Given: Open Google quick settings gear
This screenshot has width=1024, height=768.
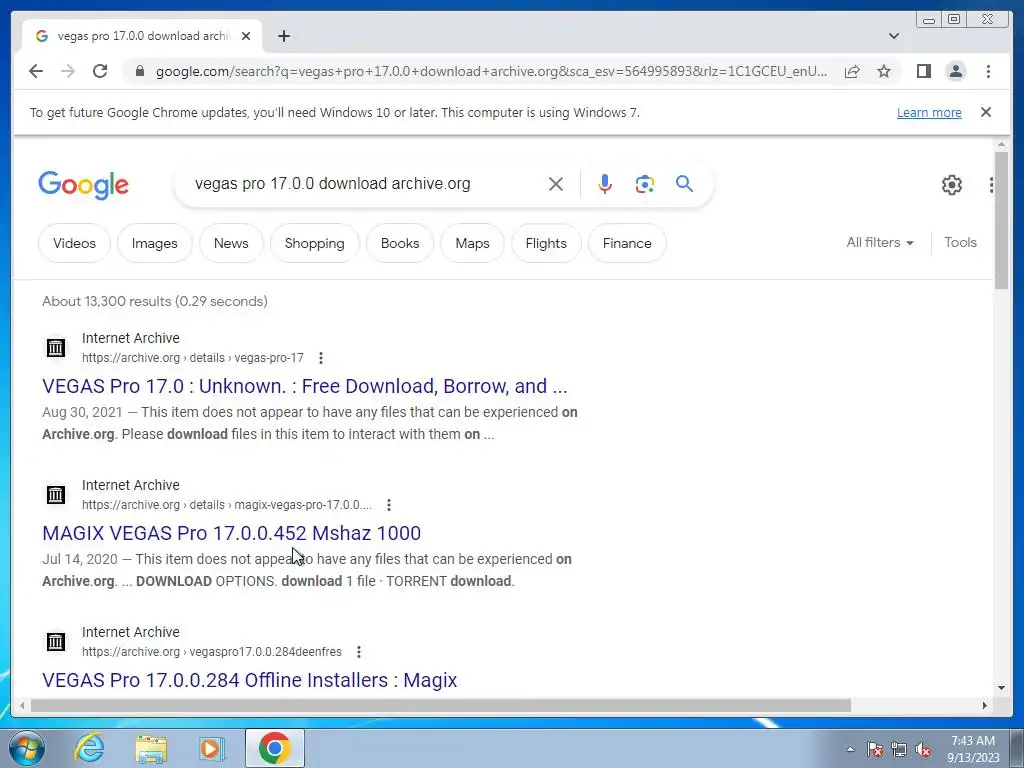Looking at the screenshot, I should [x=952, y=185].
